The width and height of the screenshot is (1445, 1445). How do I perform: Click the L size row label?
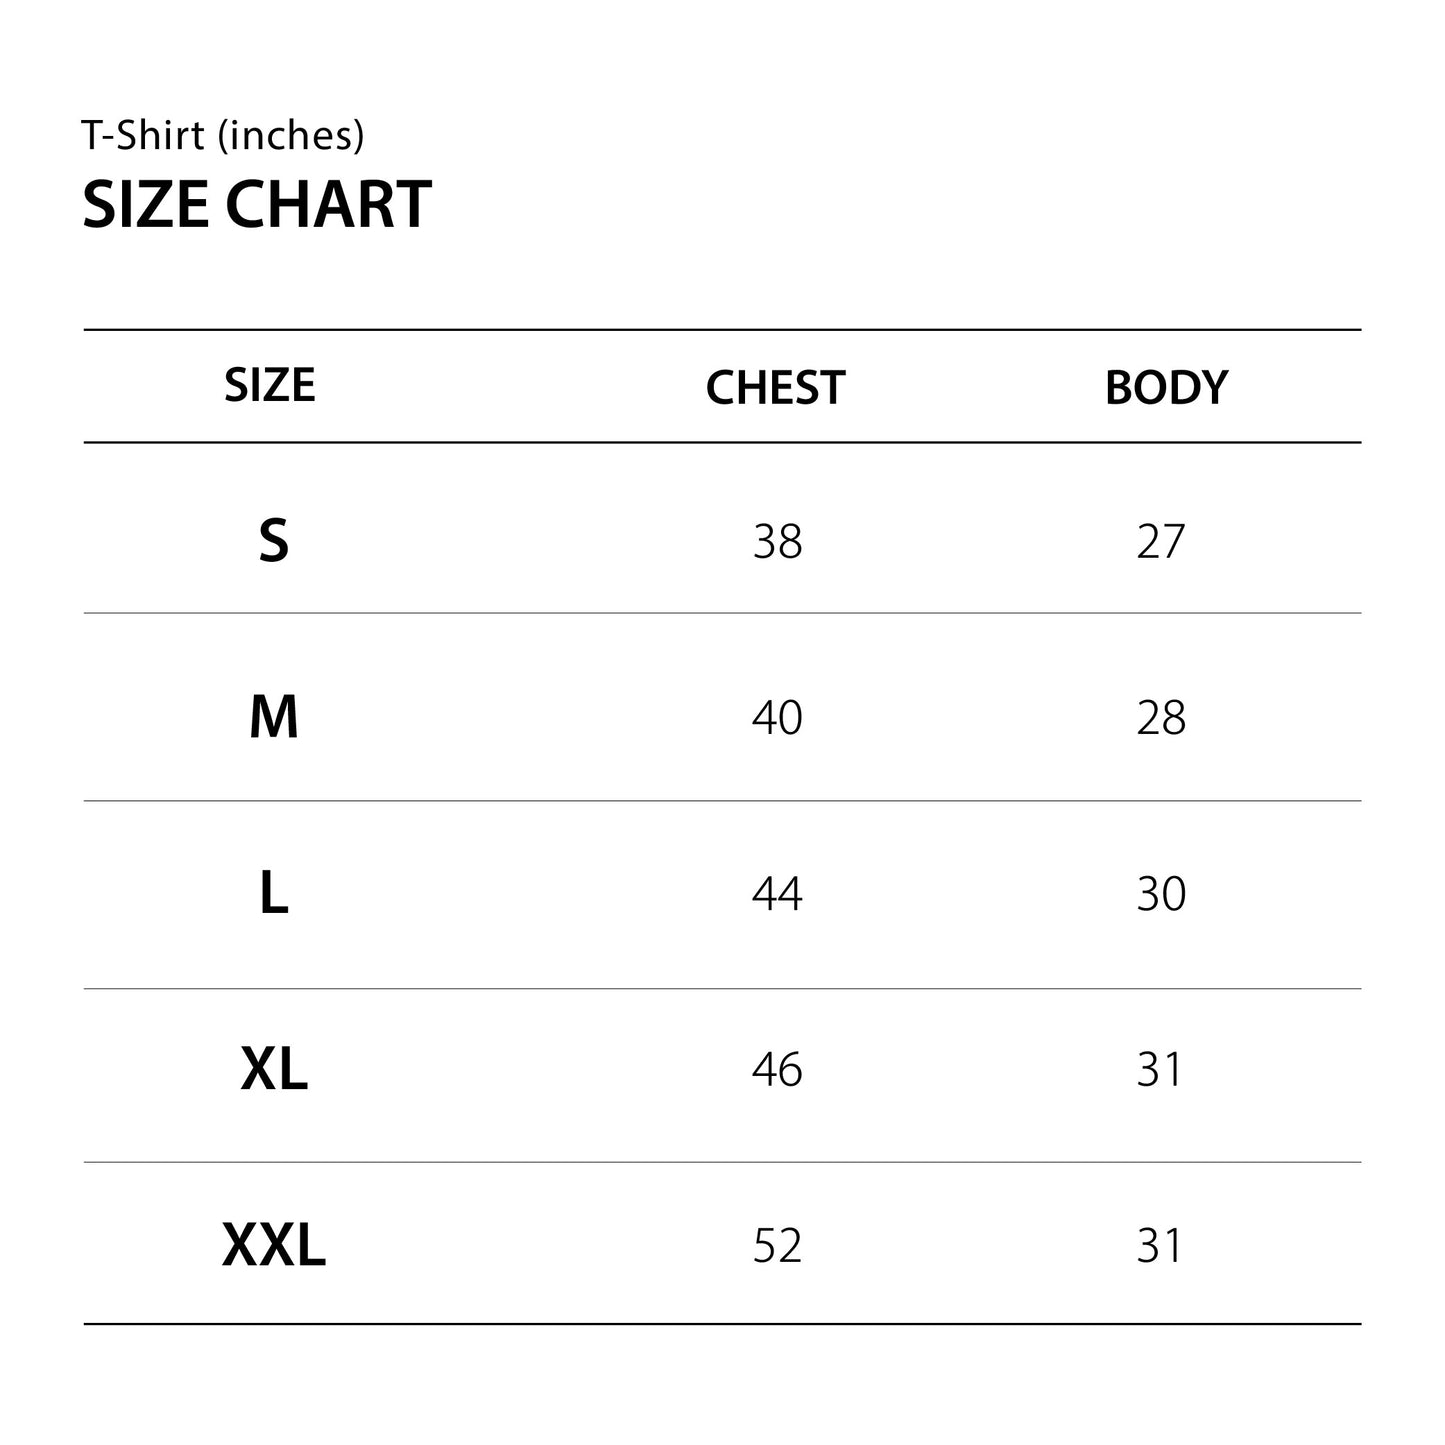point(273,893)
